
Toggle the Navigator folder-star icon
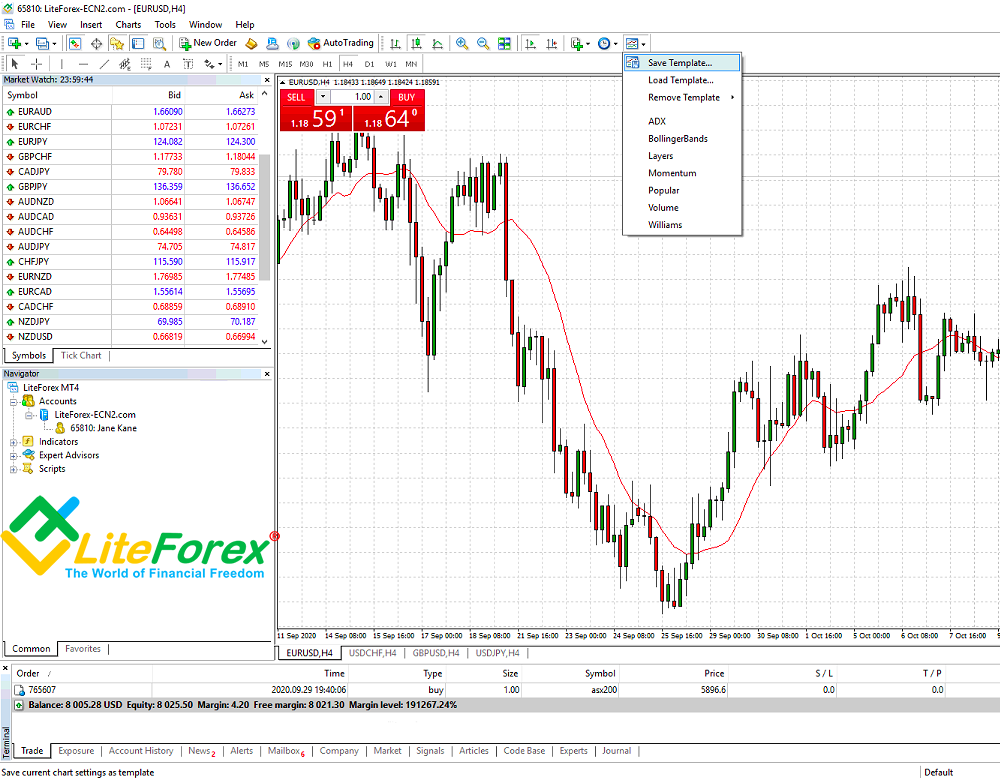pyautogui.click(x=117, y=43)
